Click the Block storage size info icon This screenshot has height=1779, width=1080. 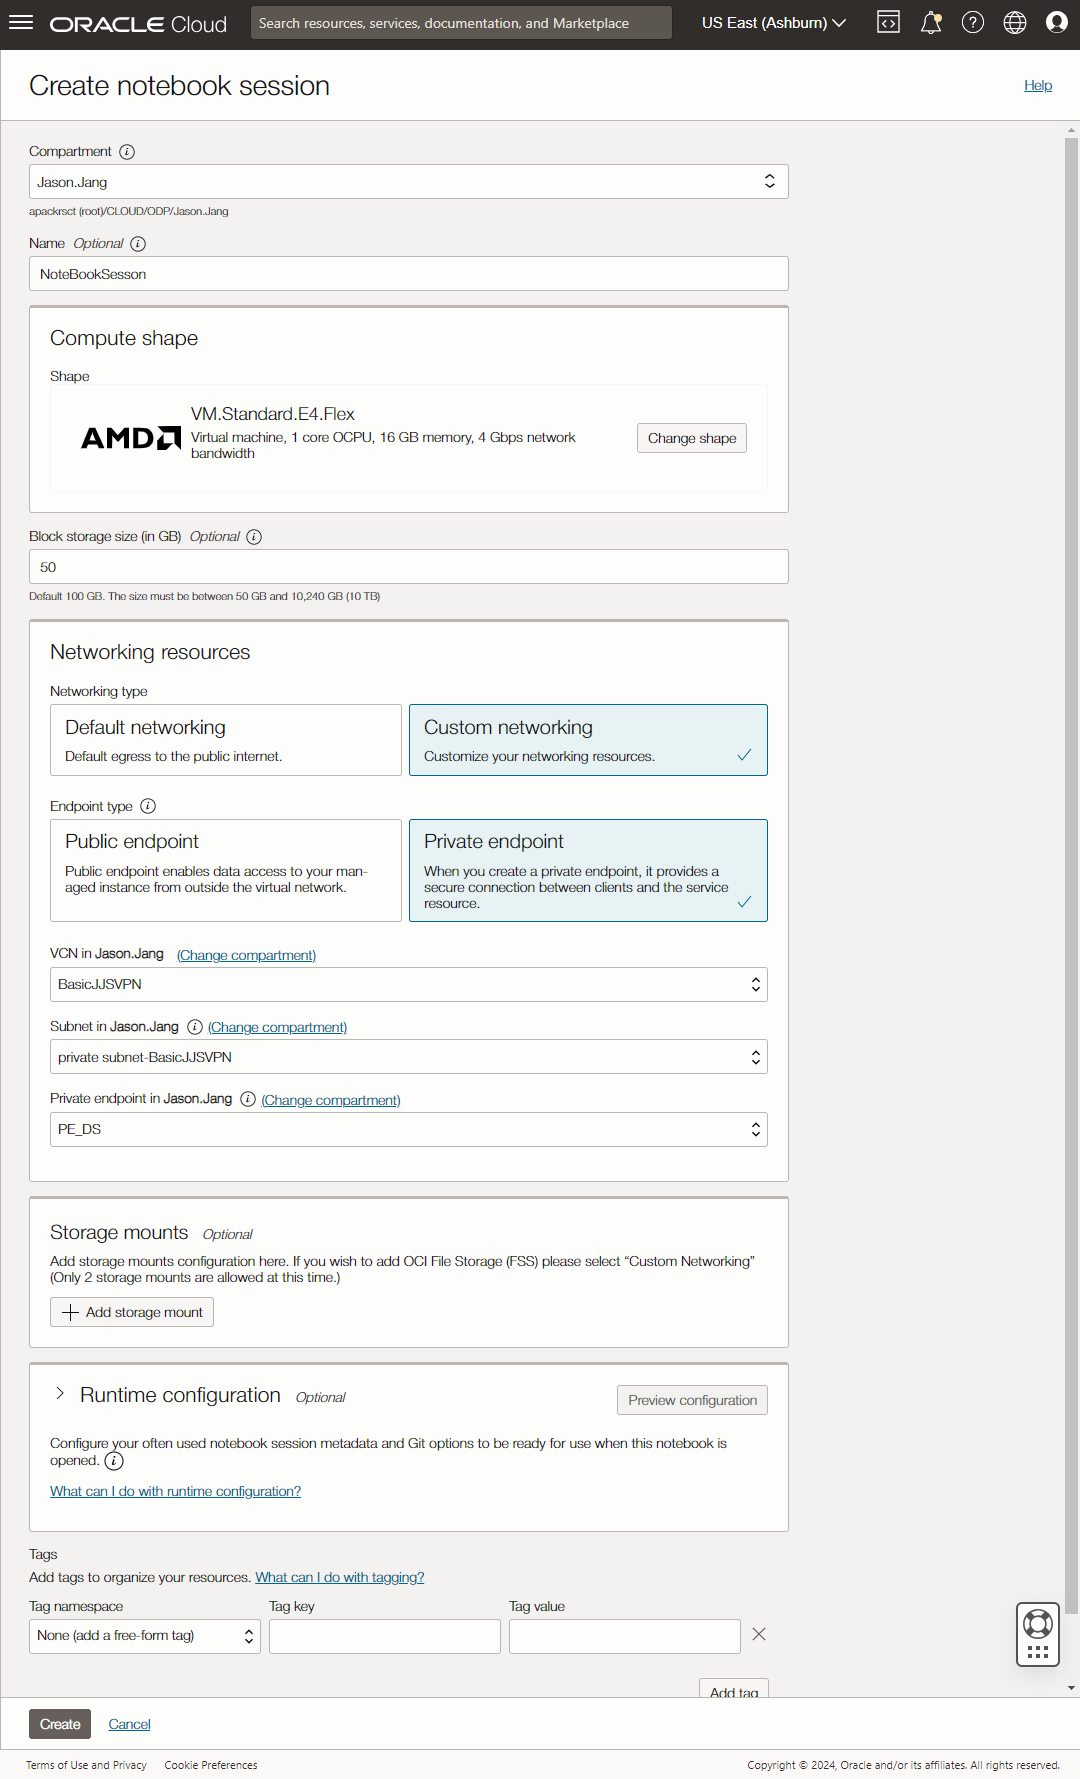point(254,537)
